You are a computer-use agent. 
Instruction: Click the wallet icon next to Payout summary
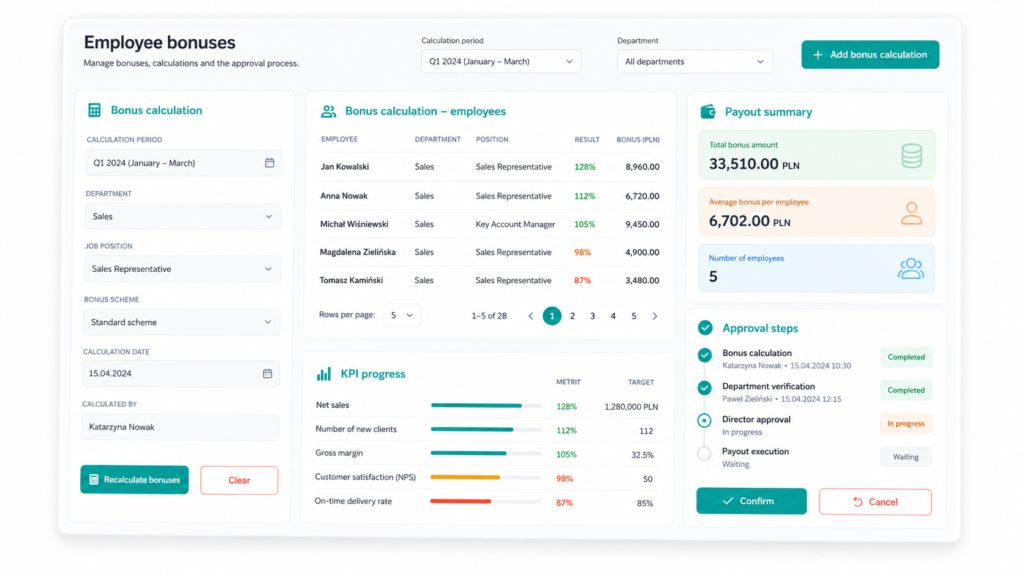coord(708,112)
